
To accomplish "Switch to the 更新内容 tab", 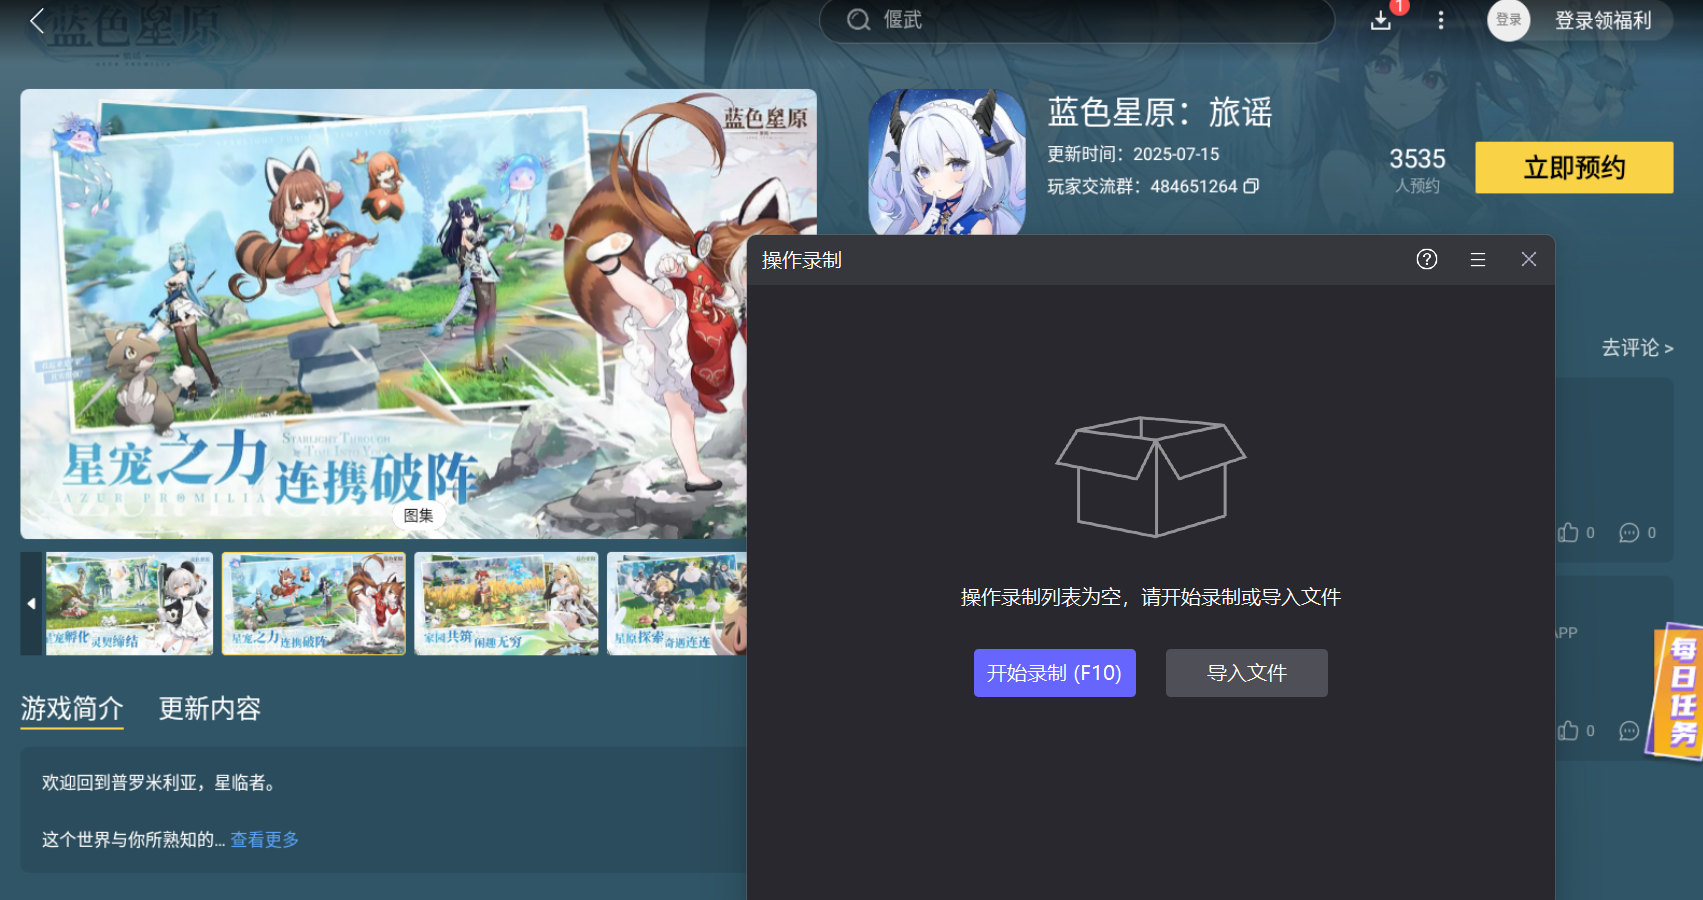I will pyautogui.click(x=210, y=709).
